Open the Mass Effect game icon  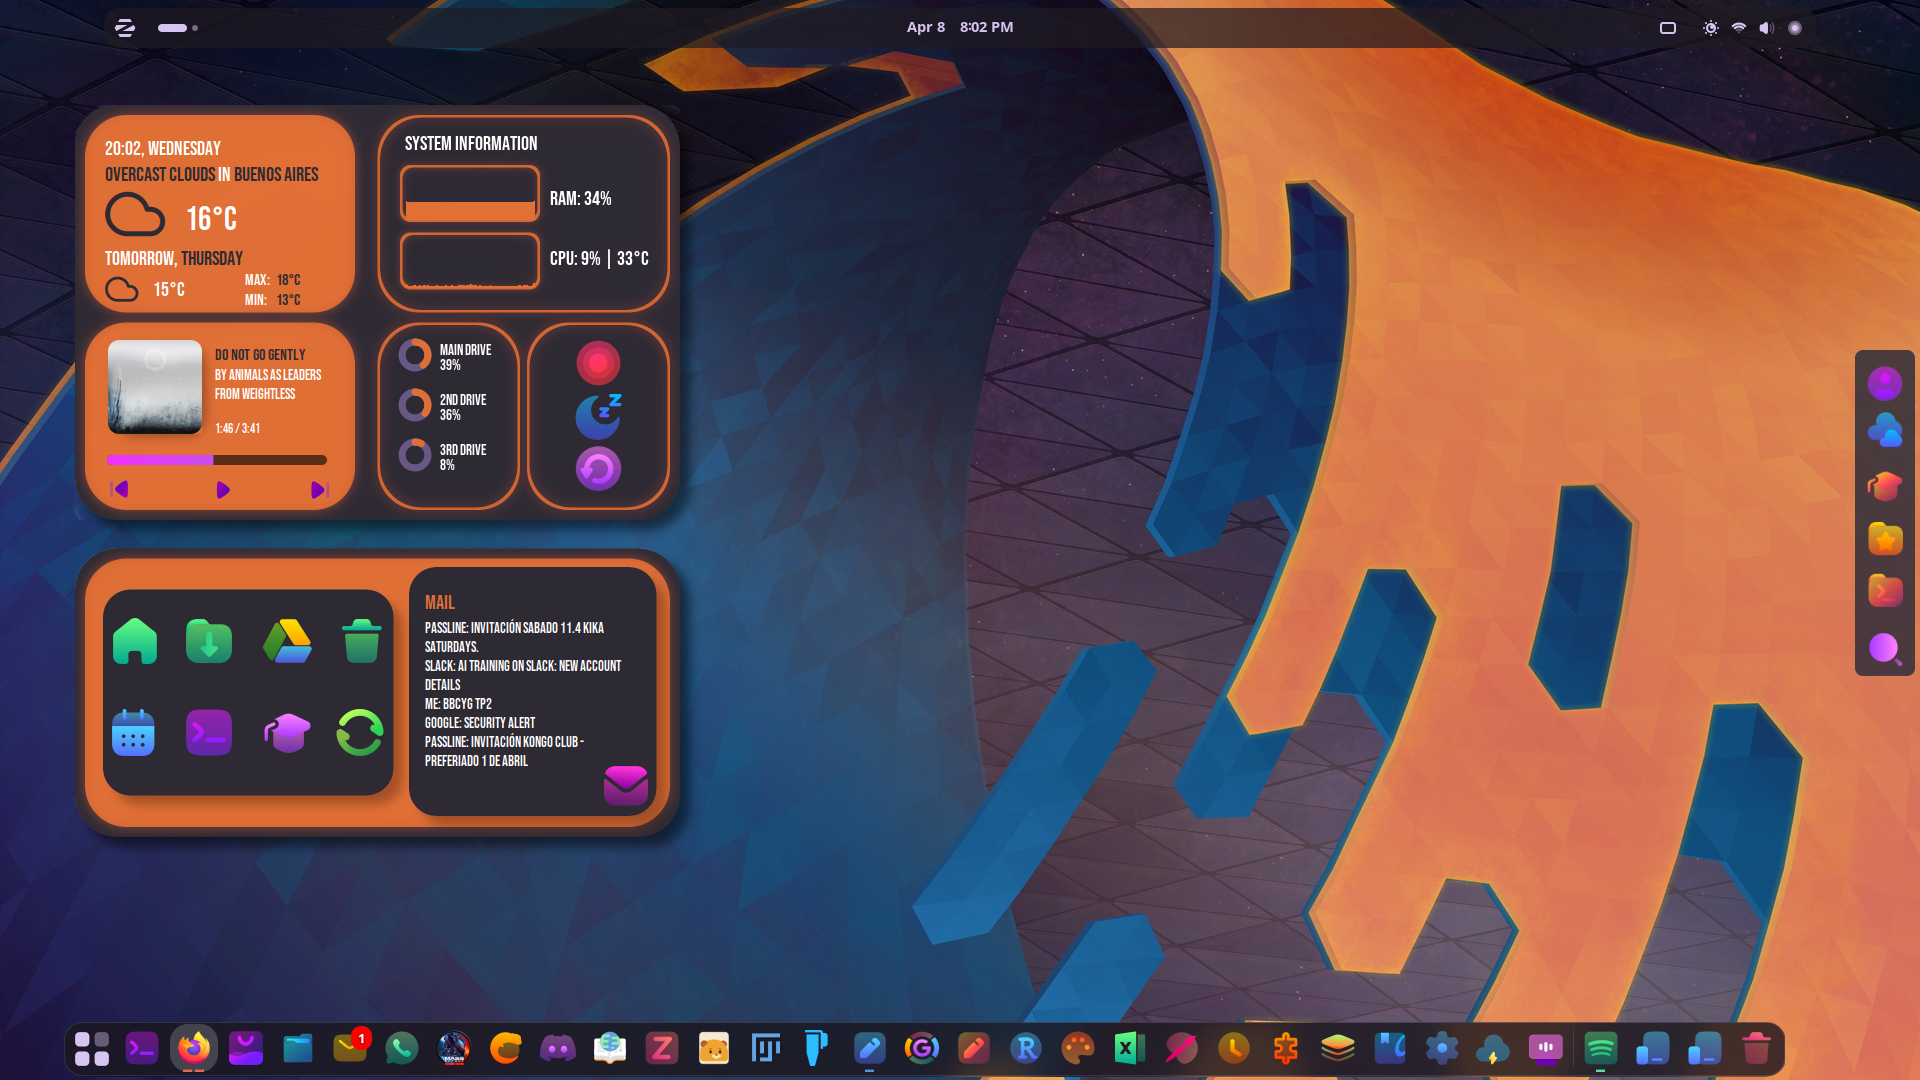[454, 1048]
